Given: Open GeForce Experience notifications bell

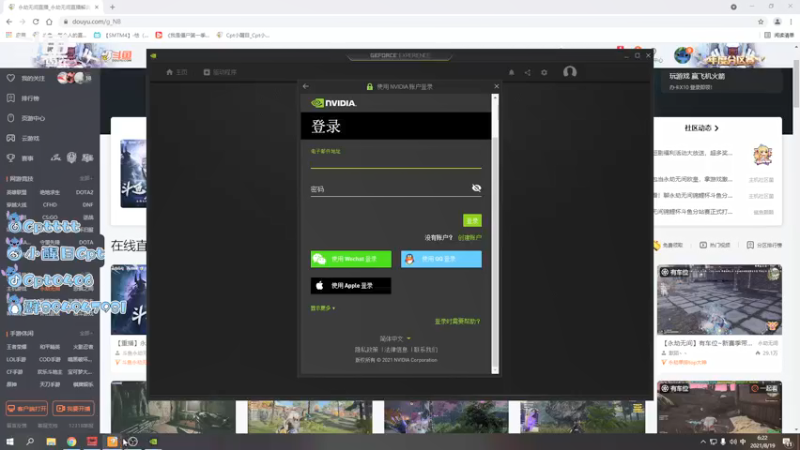Looking at the screenshot, I should point(512,72).
